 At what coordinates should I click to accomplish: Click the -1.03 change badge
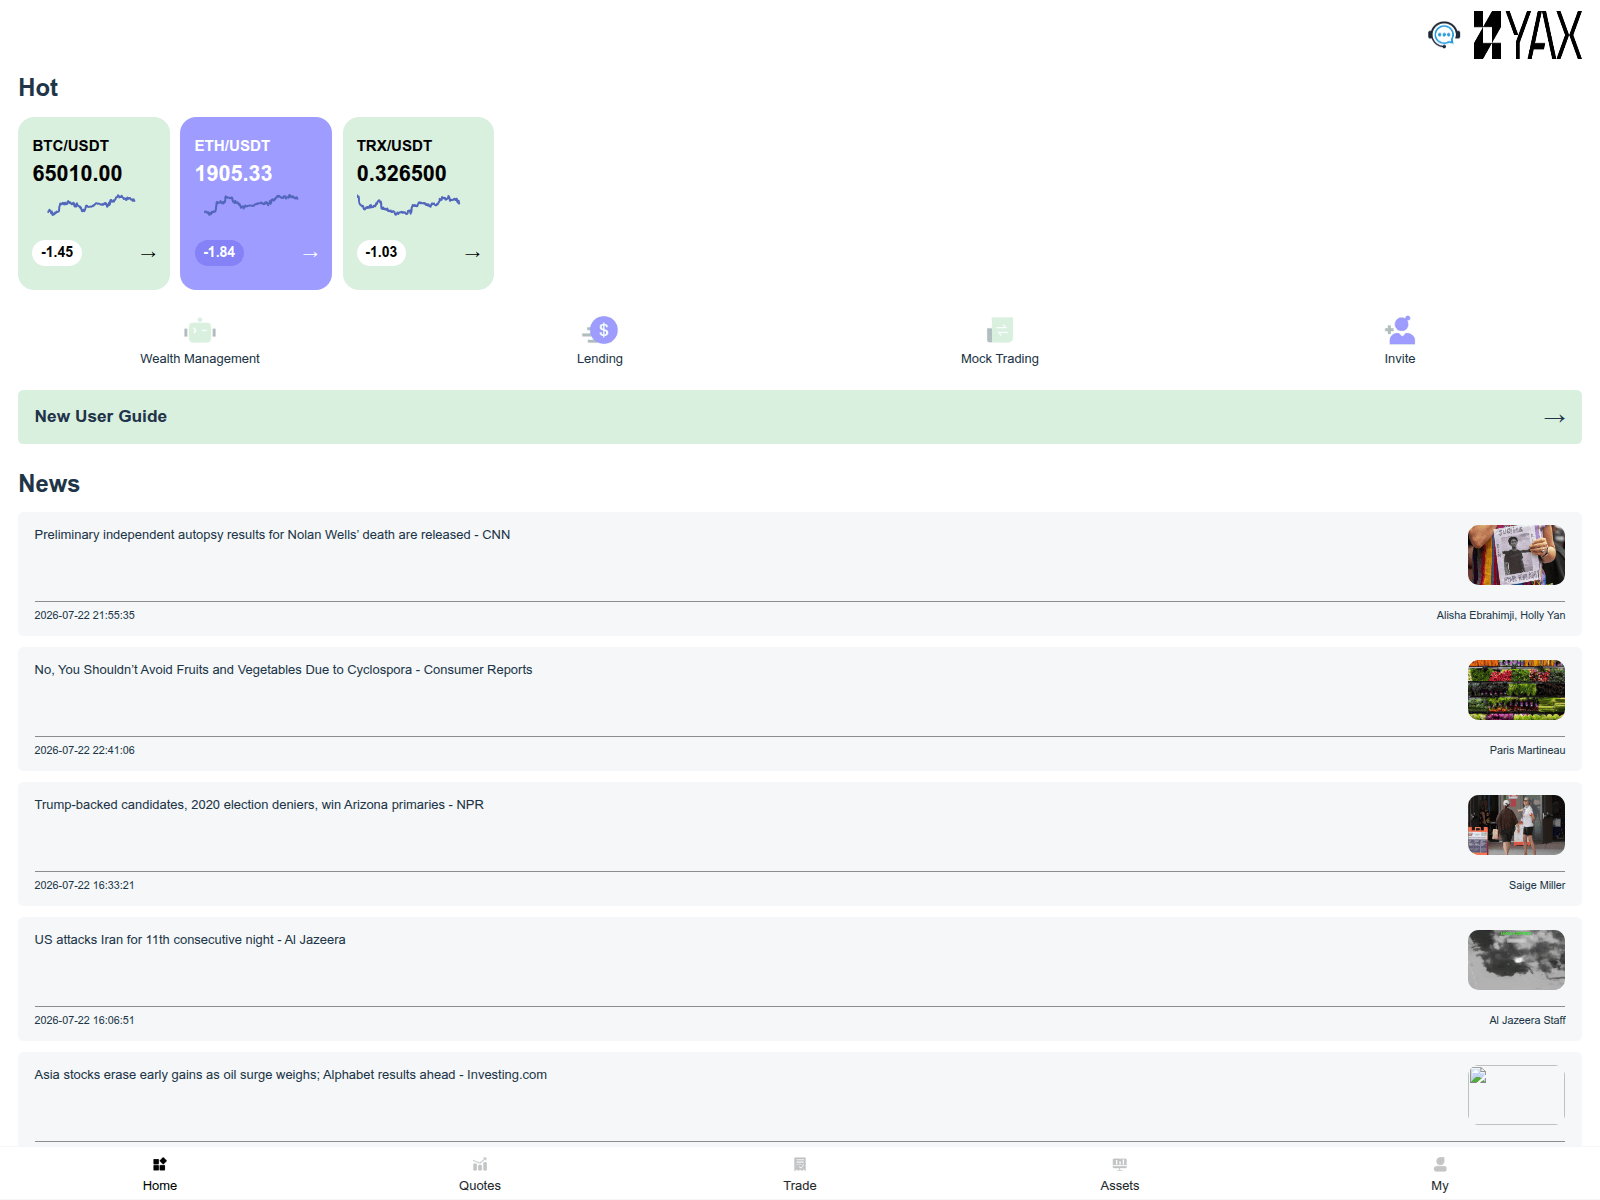381,252
